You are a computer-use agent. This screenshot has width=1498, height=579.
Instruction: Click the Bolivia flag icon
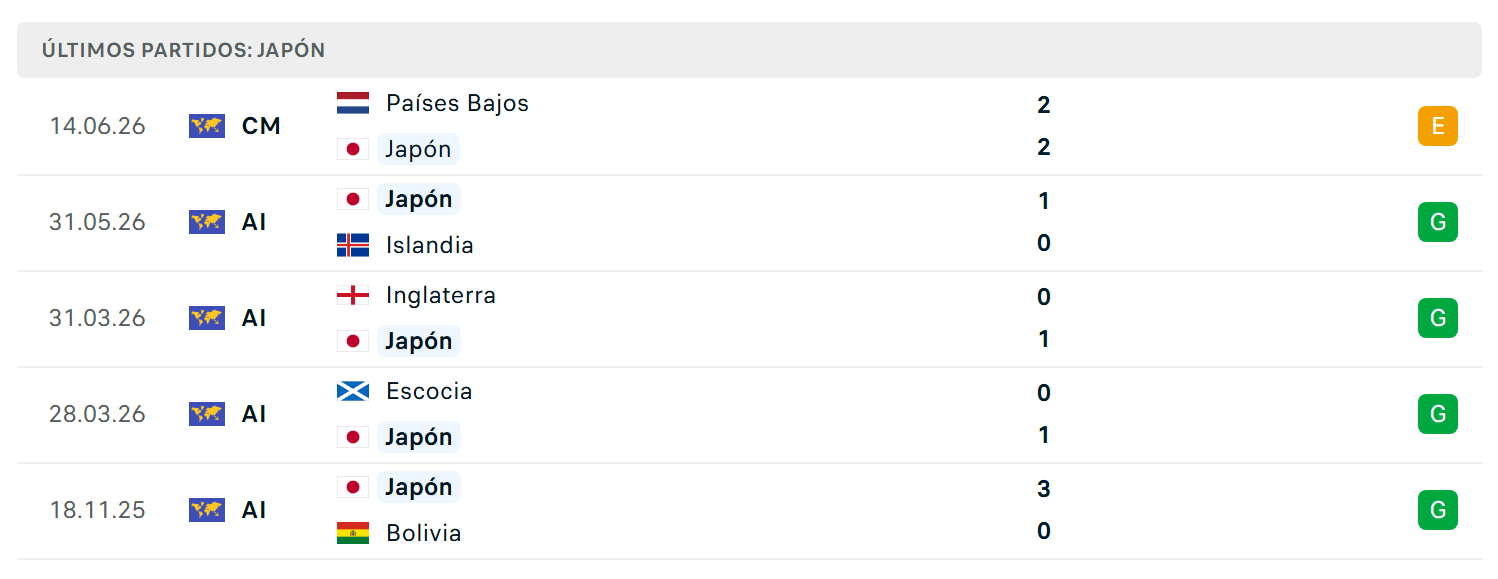click(353, 533)
